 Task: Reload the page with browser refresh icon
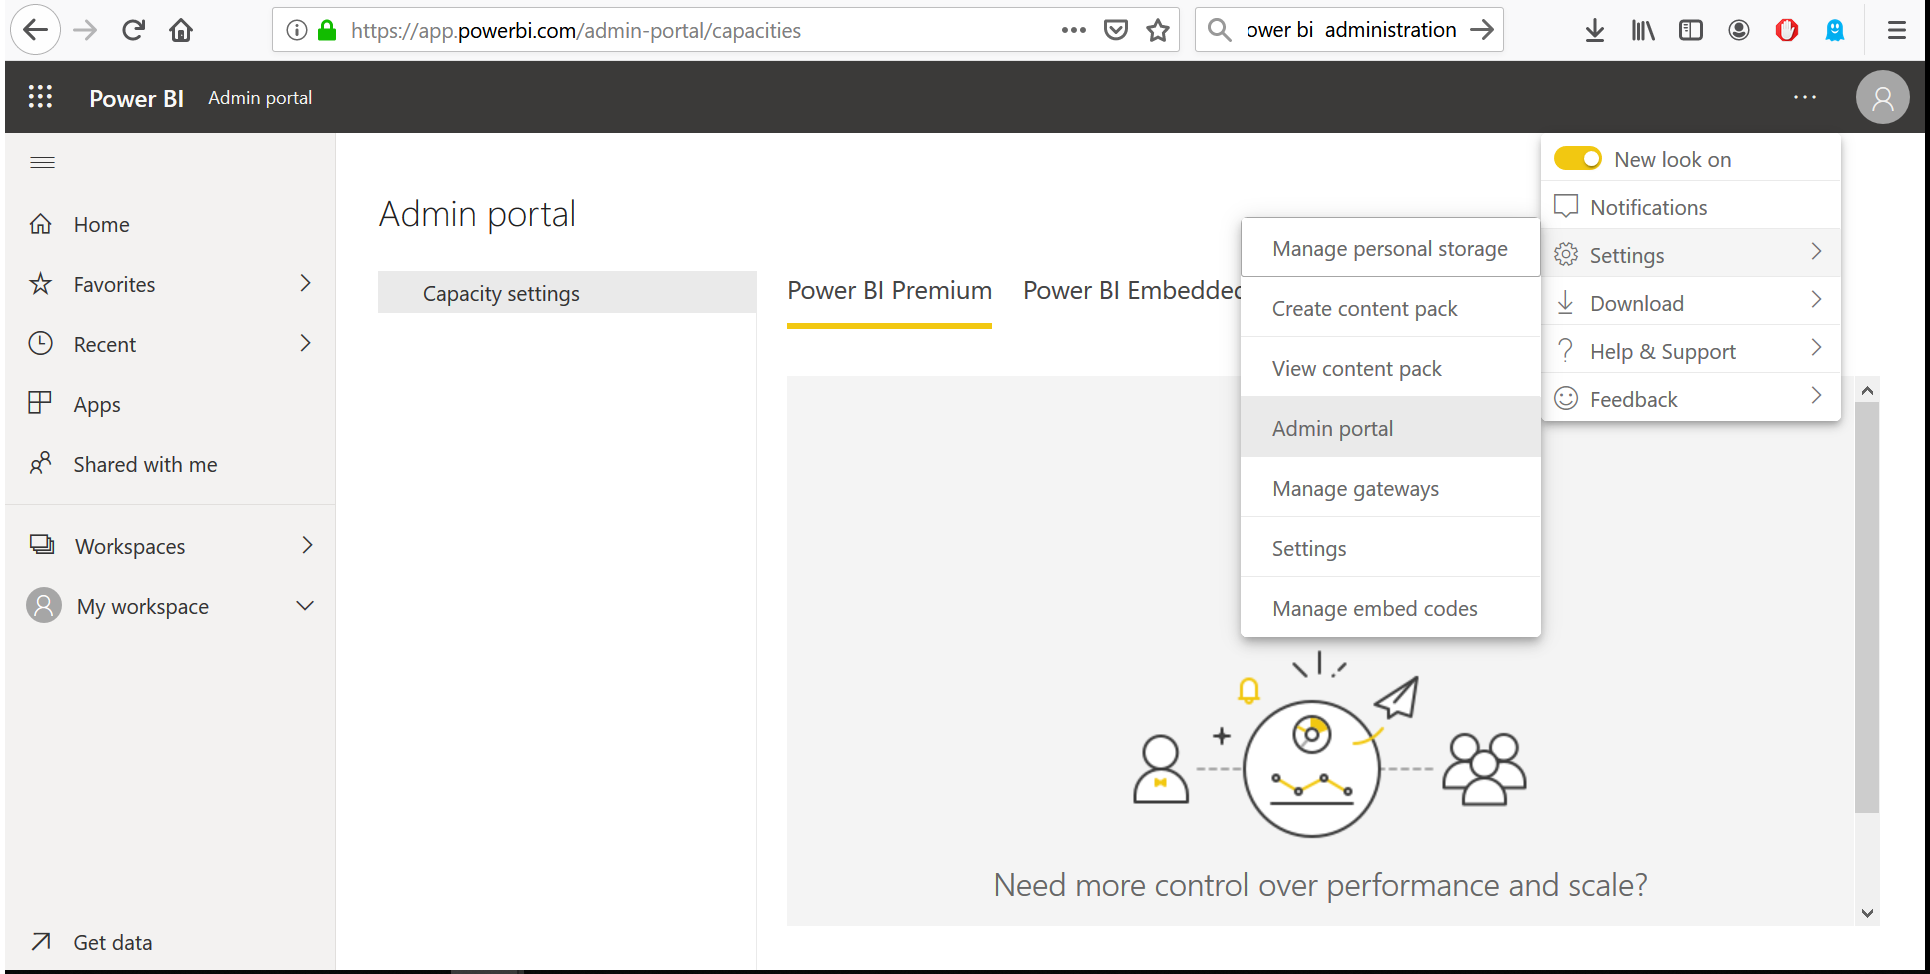[133, 30]
